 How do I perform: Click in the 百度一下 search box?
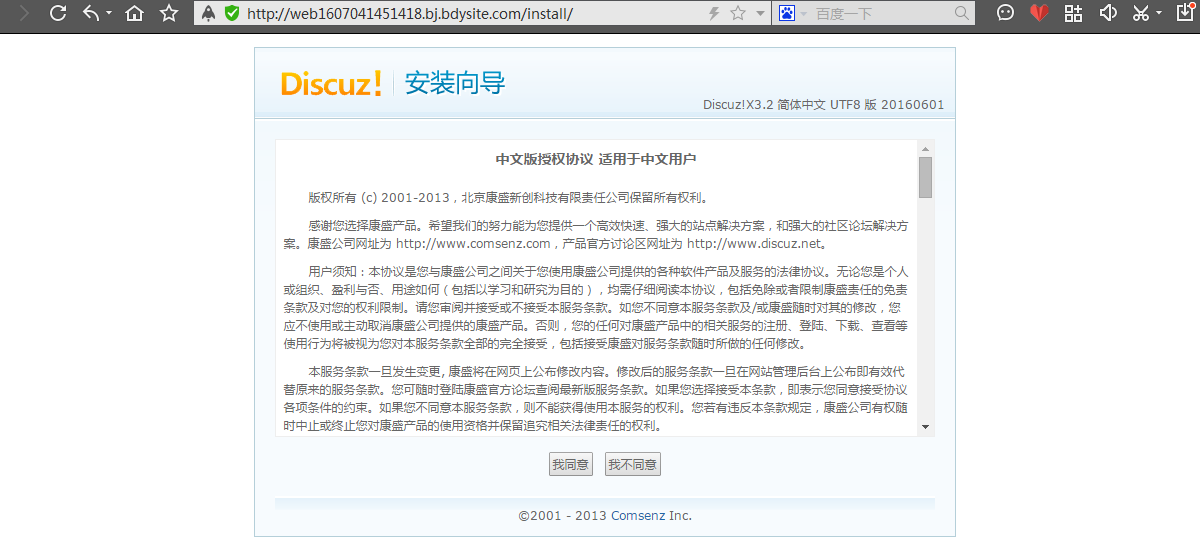point(880,14)
